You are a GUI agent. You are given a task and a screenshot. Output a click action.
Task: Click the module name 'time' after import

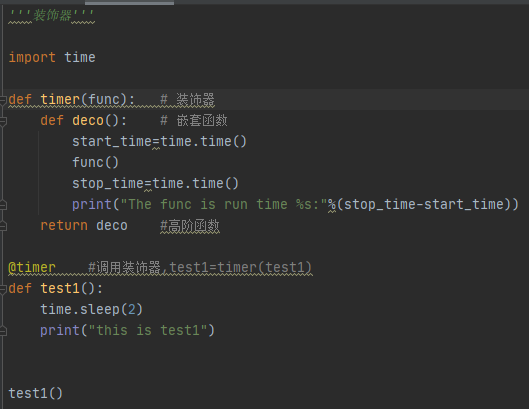pyautogui.click(x=80, y=57)
